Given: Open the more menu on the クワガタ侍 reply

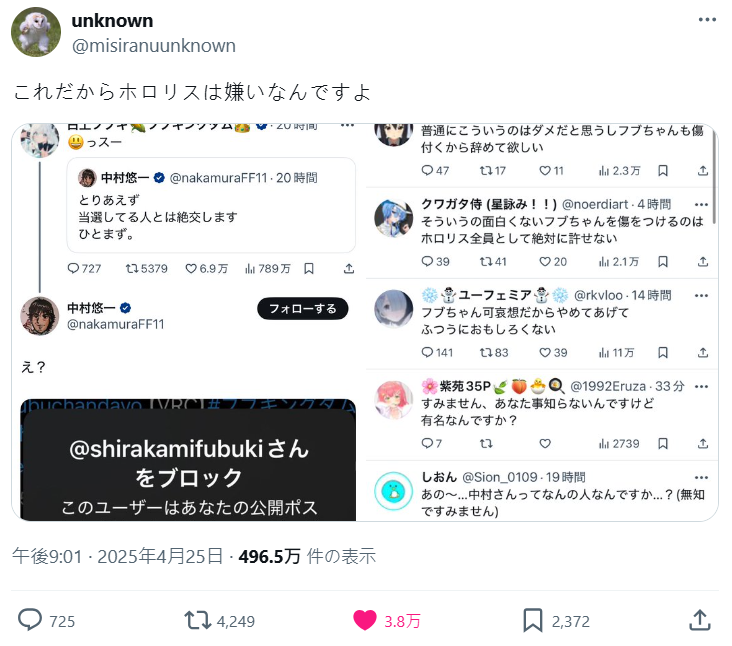Looking at the screenshot, I should click(701, 204).
